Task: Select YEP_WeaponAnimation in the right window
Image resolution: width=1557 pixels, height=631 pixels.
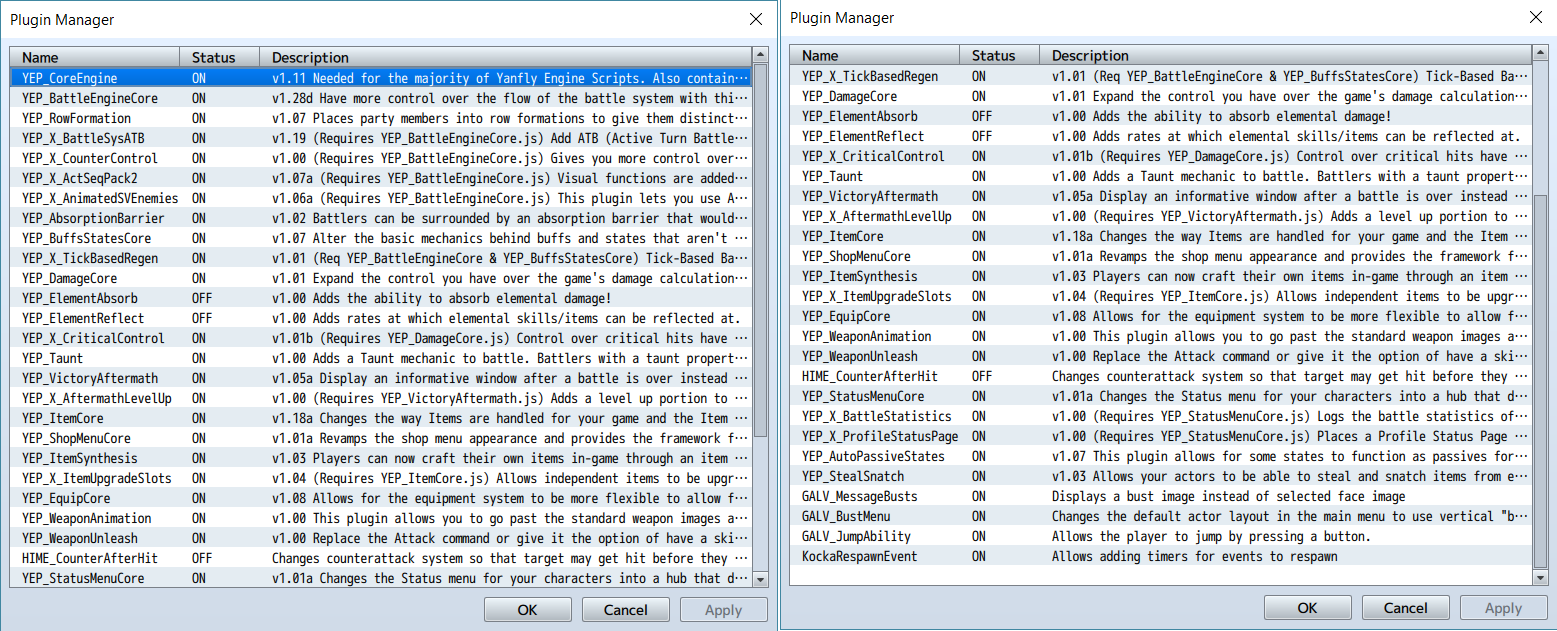Action: tap(1161, 336)
